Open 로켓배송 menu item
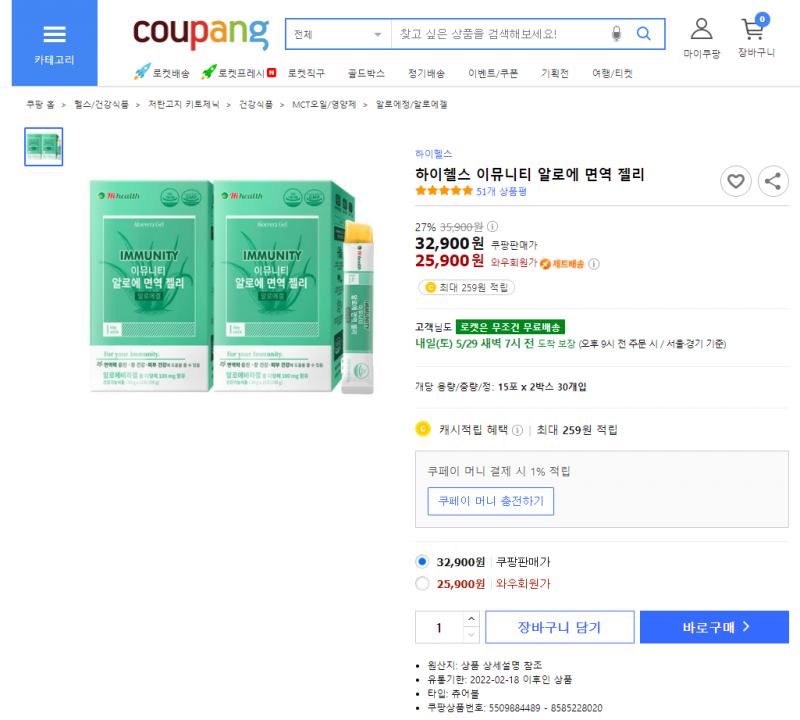 162,72
